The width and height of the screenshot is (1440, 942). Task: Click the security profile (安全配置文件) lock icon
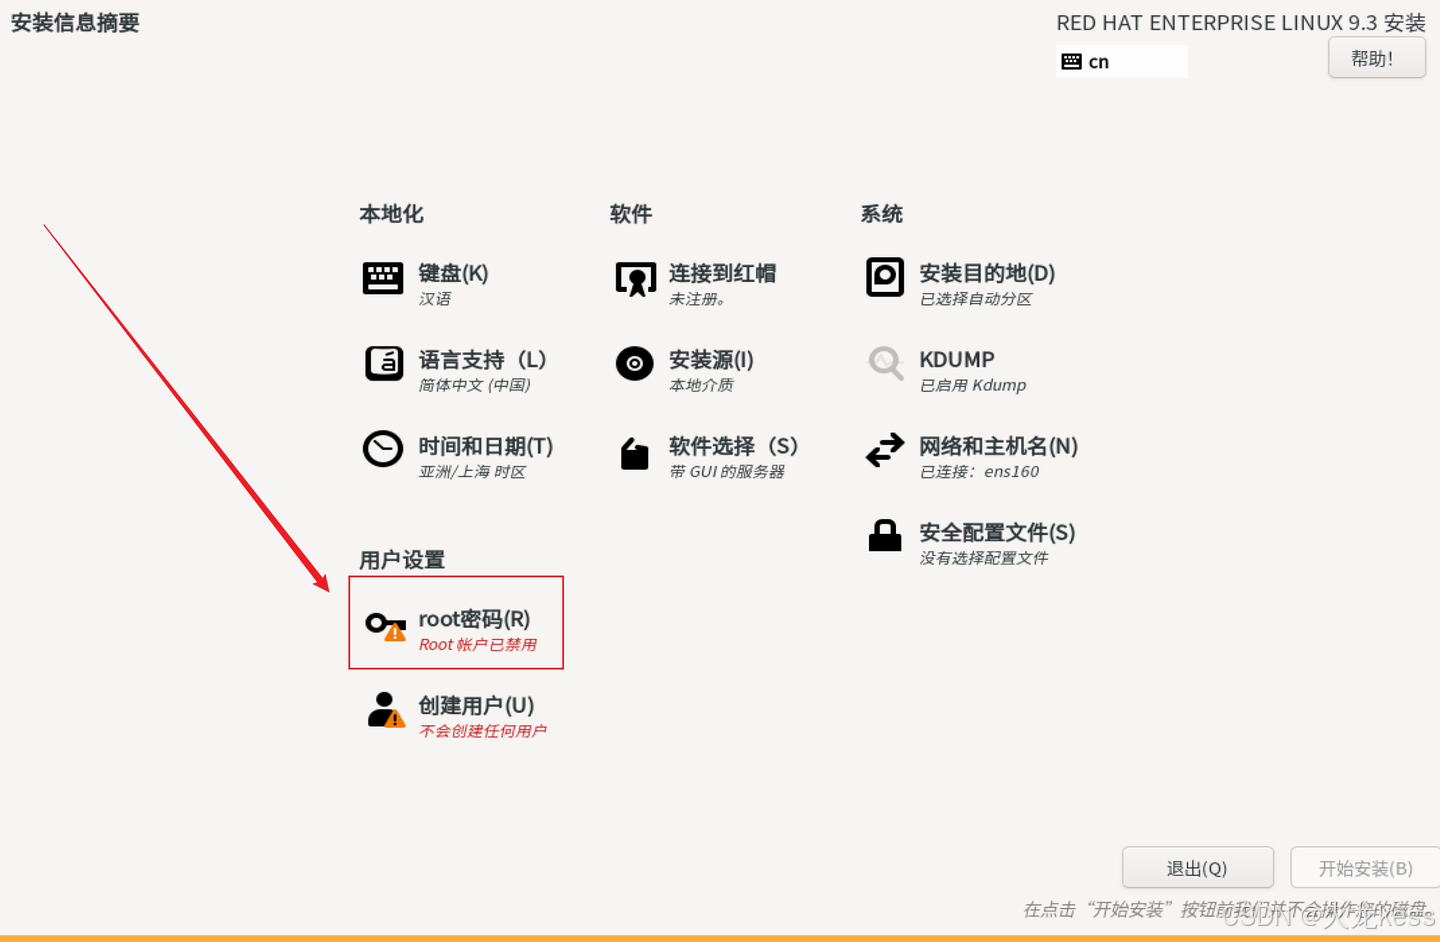coord(885,536)
